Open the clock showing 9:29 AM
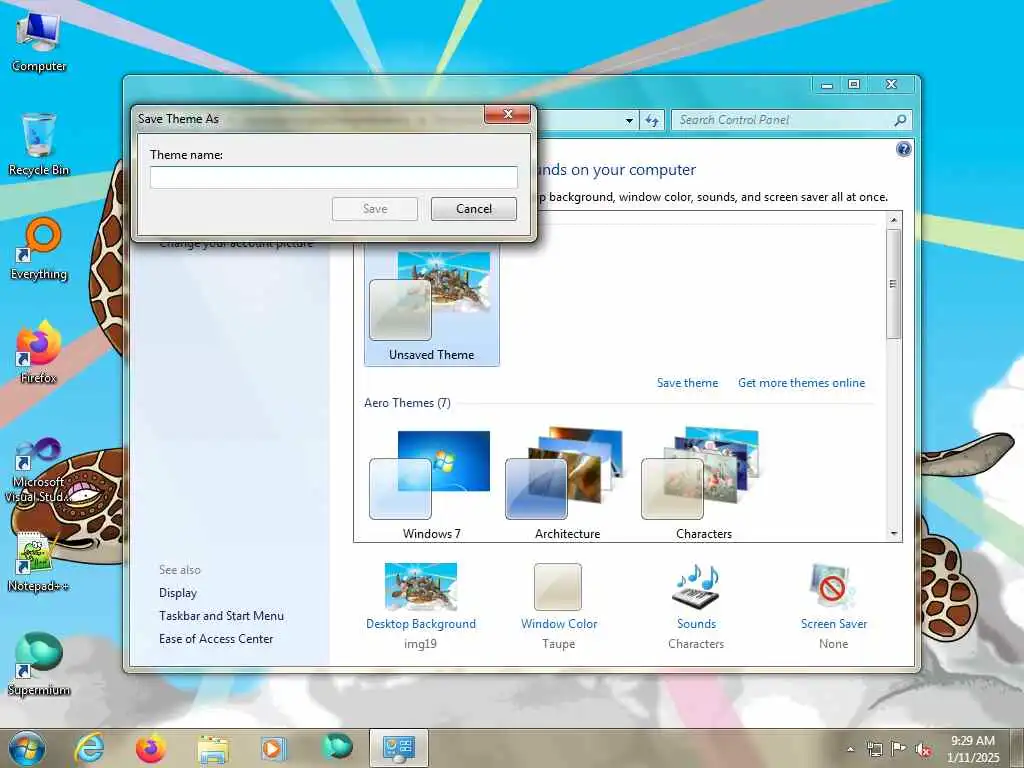This screenshot has width=1024, height=768. [x=973, y=749]
